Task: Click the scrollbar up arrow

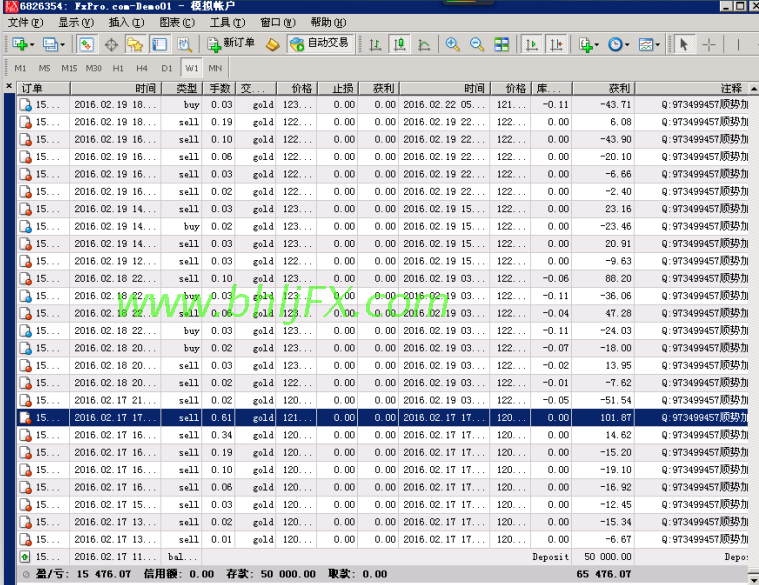Action: click(754, 88)
